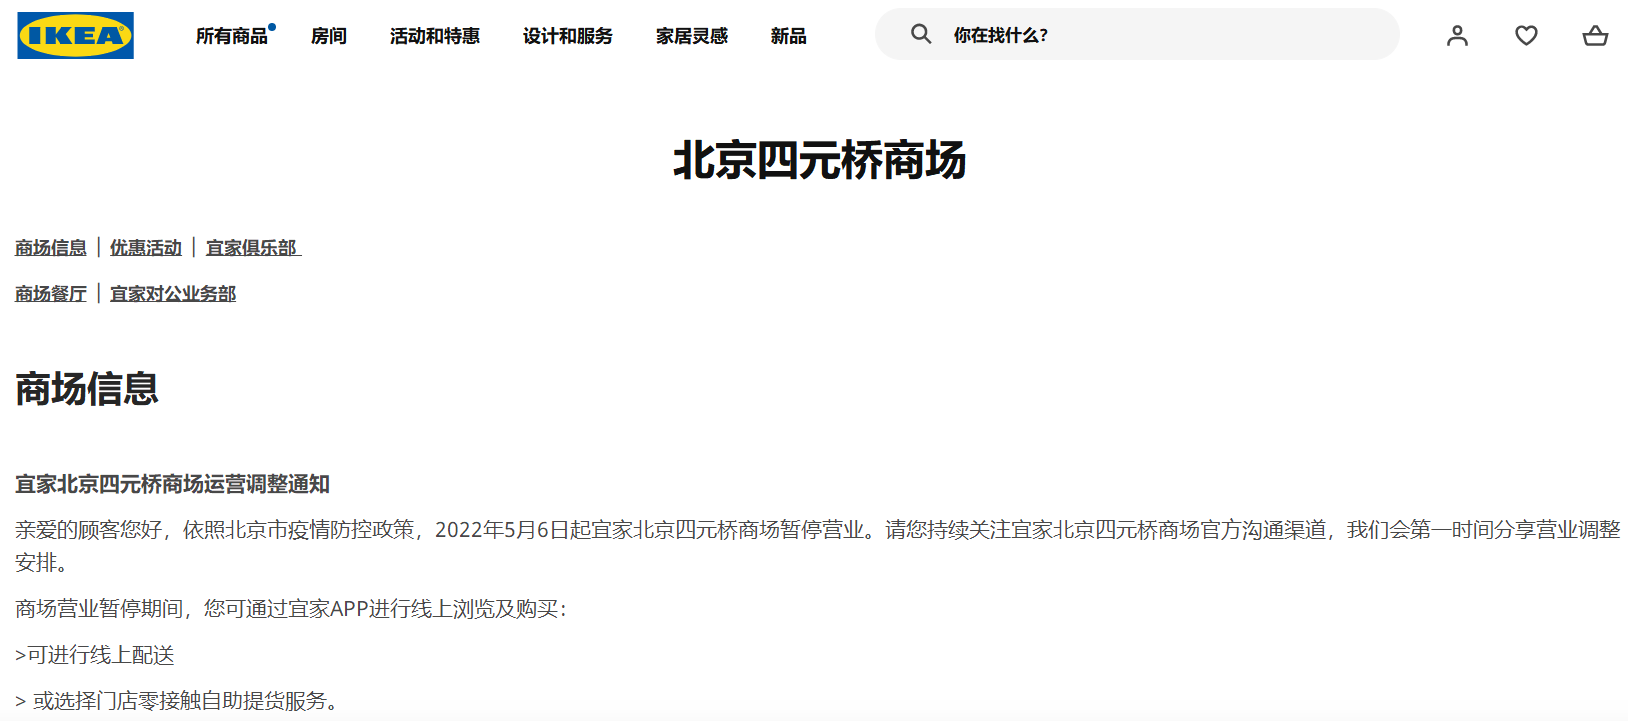Screen dimensions: 1628x721
Task: Open the 新品 menu
Action: [x=789, y=36]
